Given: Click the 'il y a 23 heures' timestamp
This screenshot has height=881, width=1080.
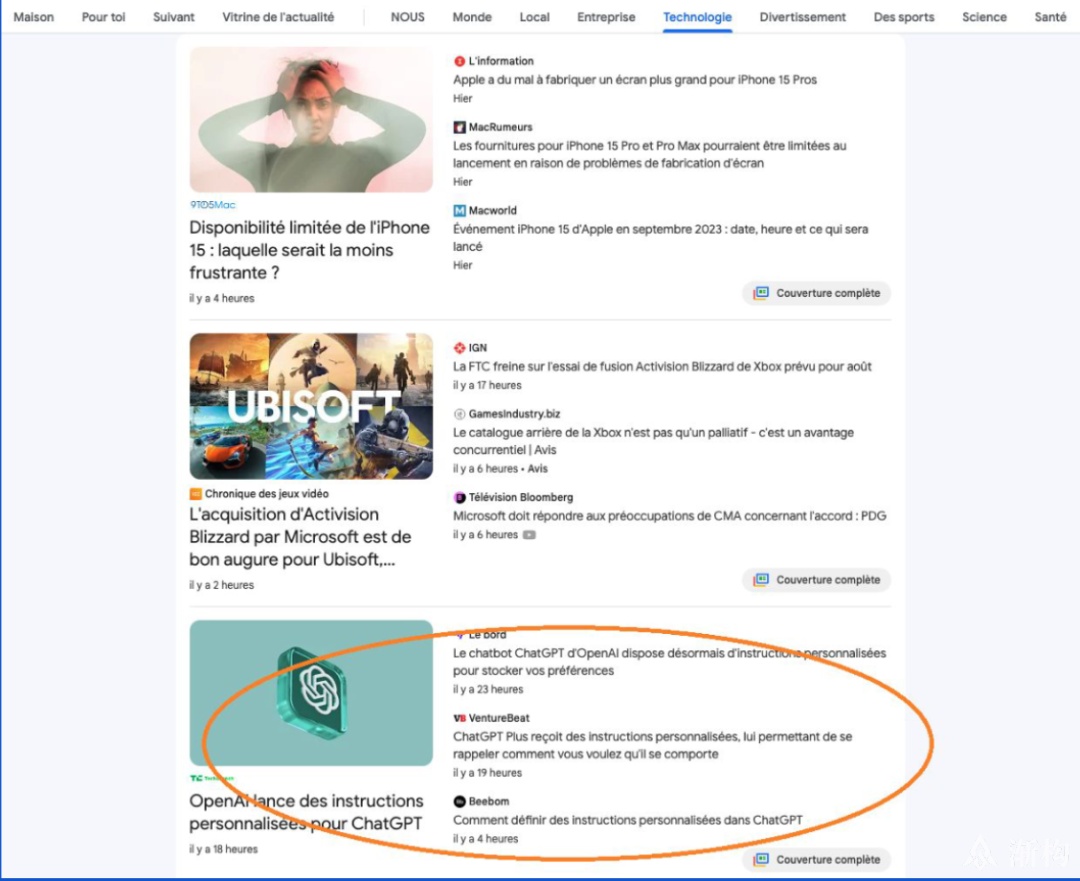Looking at the screenshot, I should point(488,690).
